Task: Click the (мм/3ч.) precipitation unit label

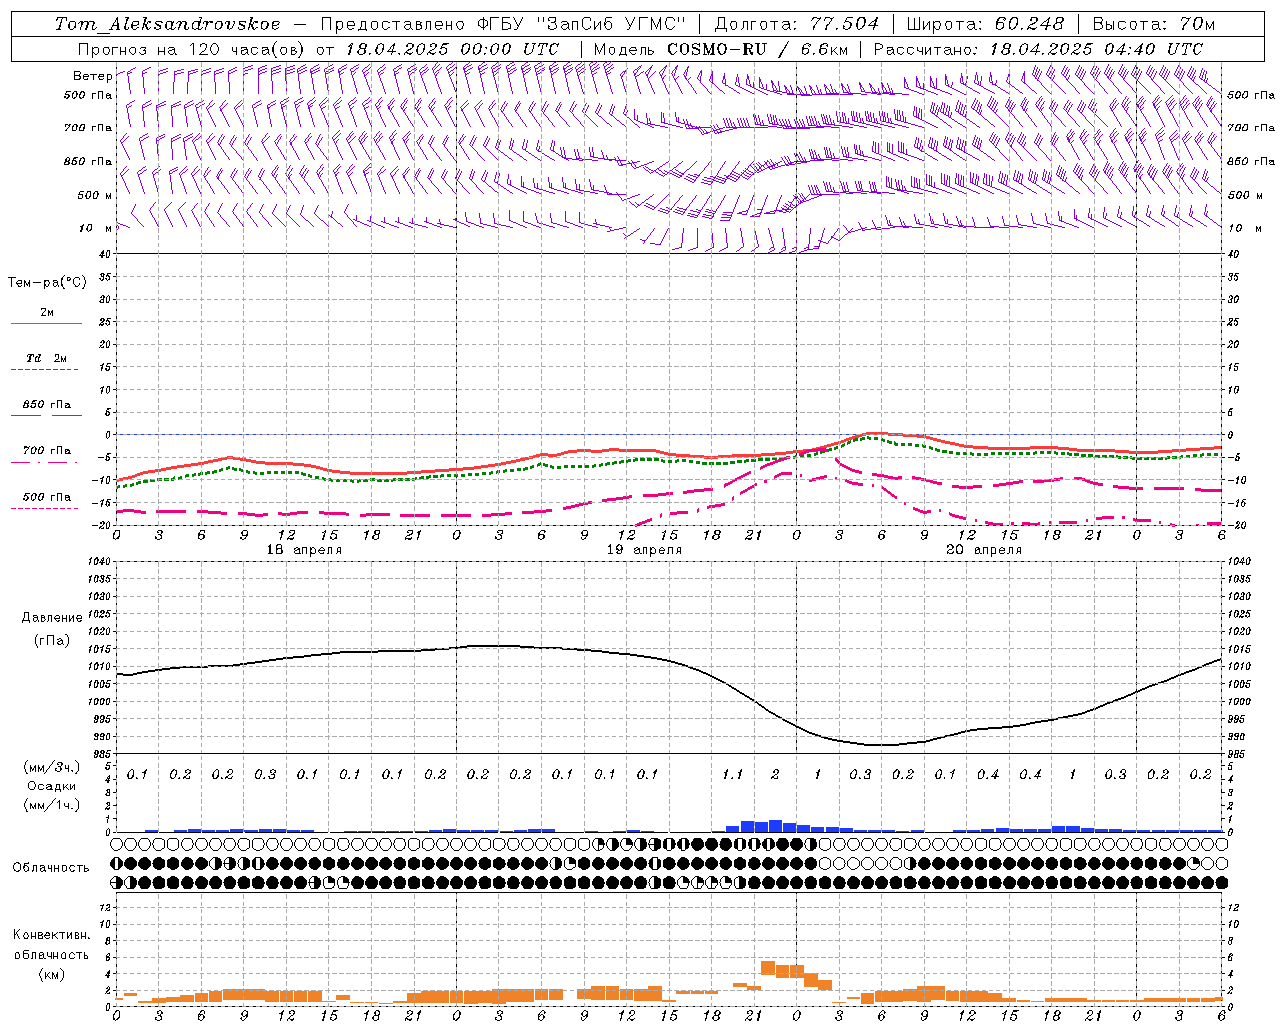Action: pos(52,767)
